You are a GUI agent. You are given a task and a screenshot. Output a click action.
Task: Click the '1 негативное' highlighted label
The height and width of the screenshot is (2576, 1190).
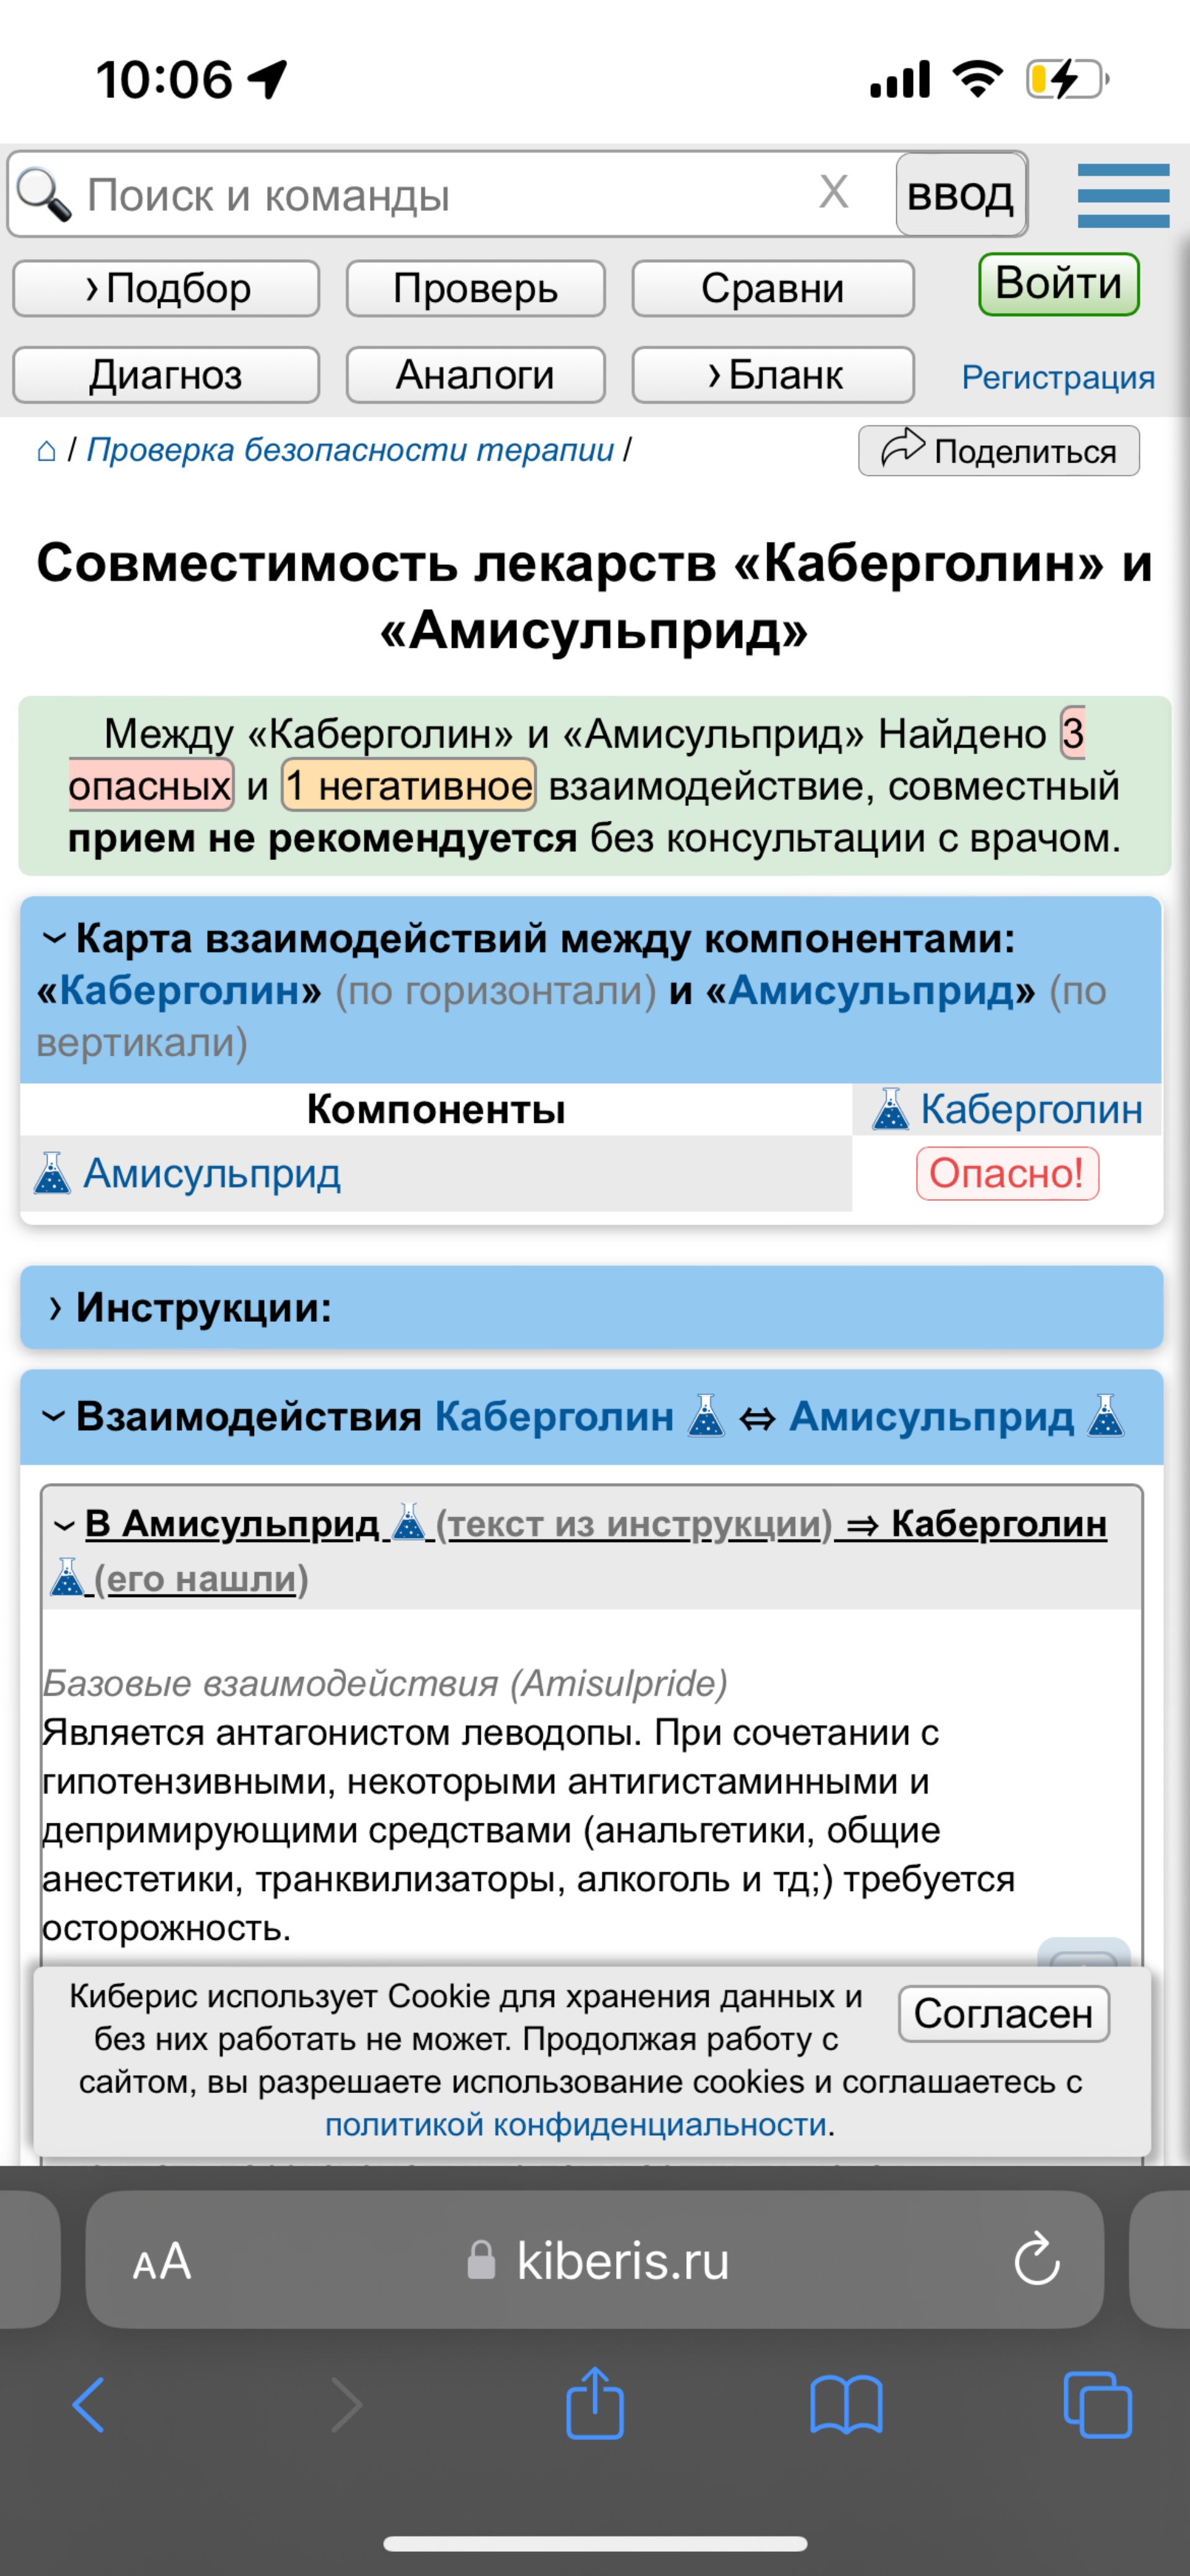(x=409, y=785)
